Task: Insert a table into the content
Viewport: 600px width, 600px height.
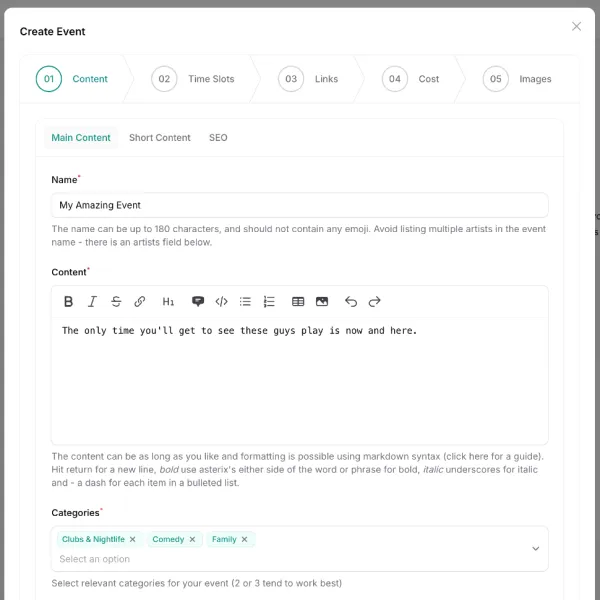Action: pos(298,302)
